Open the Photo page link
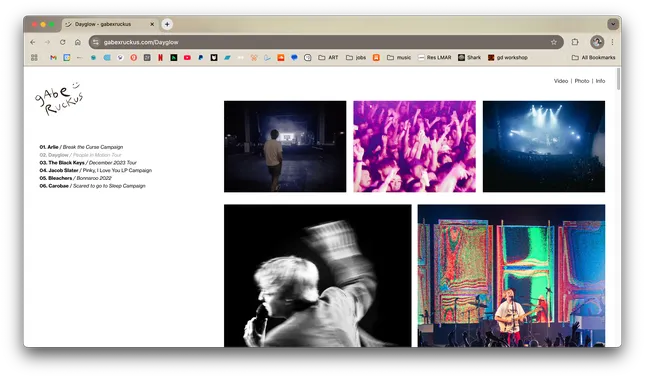Screen dimensions: 645x378 coord(582,81)
